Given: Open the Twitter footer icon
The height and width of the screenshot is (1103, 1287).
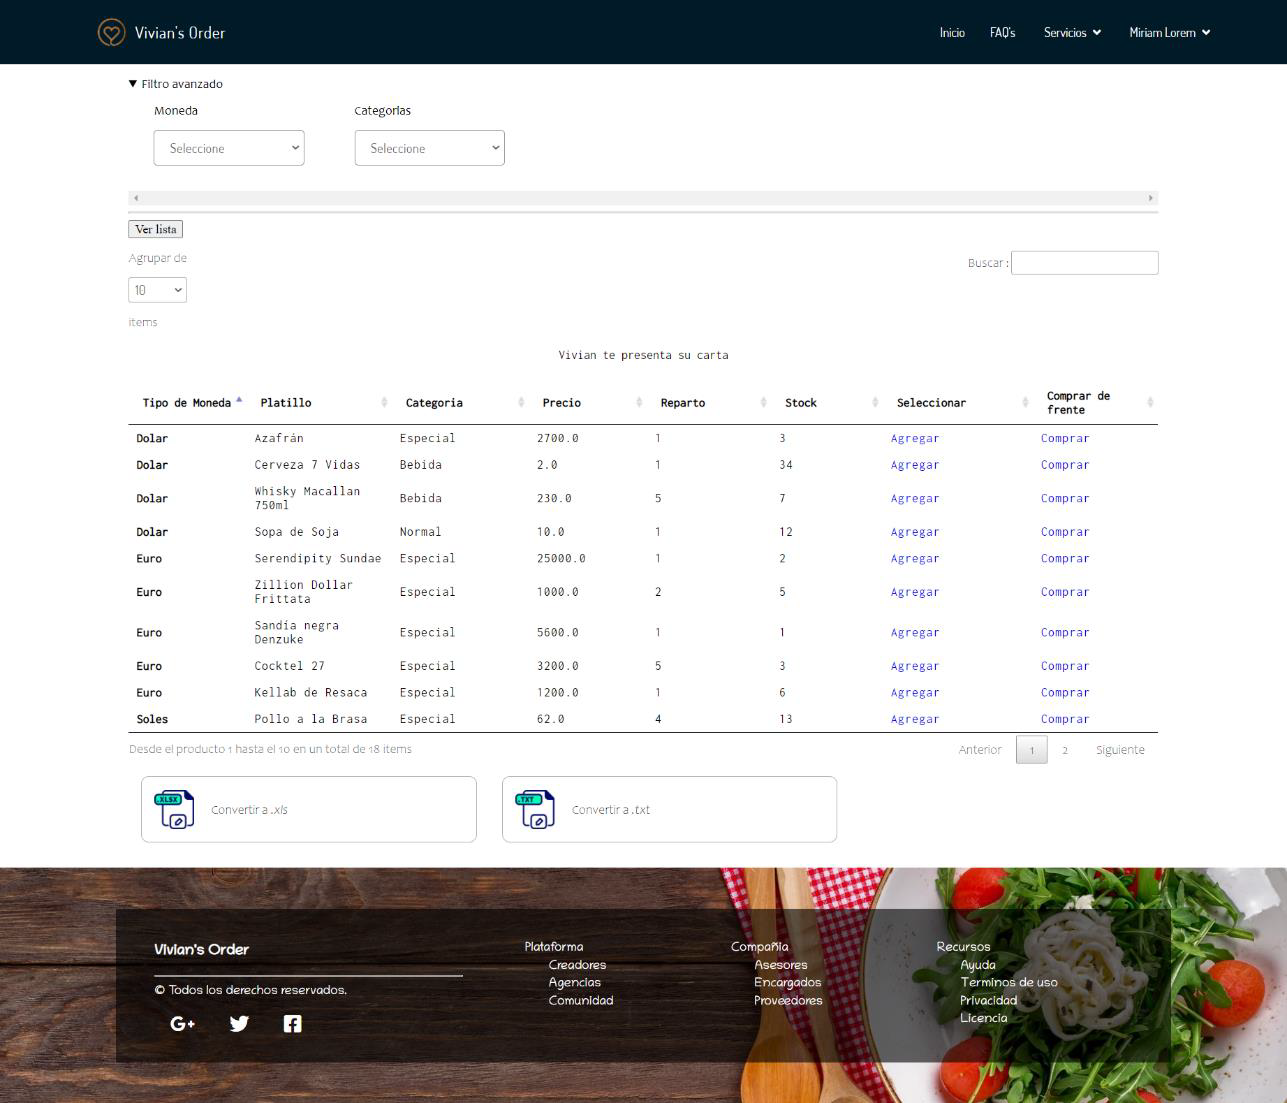Looking at the screenshot, I should [x=239, y=1023].
